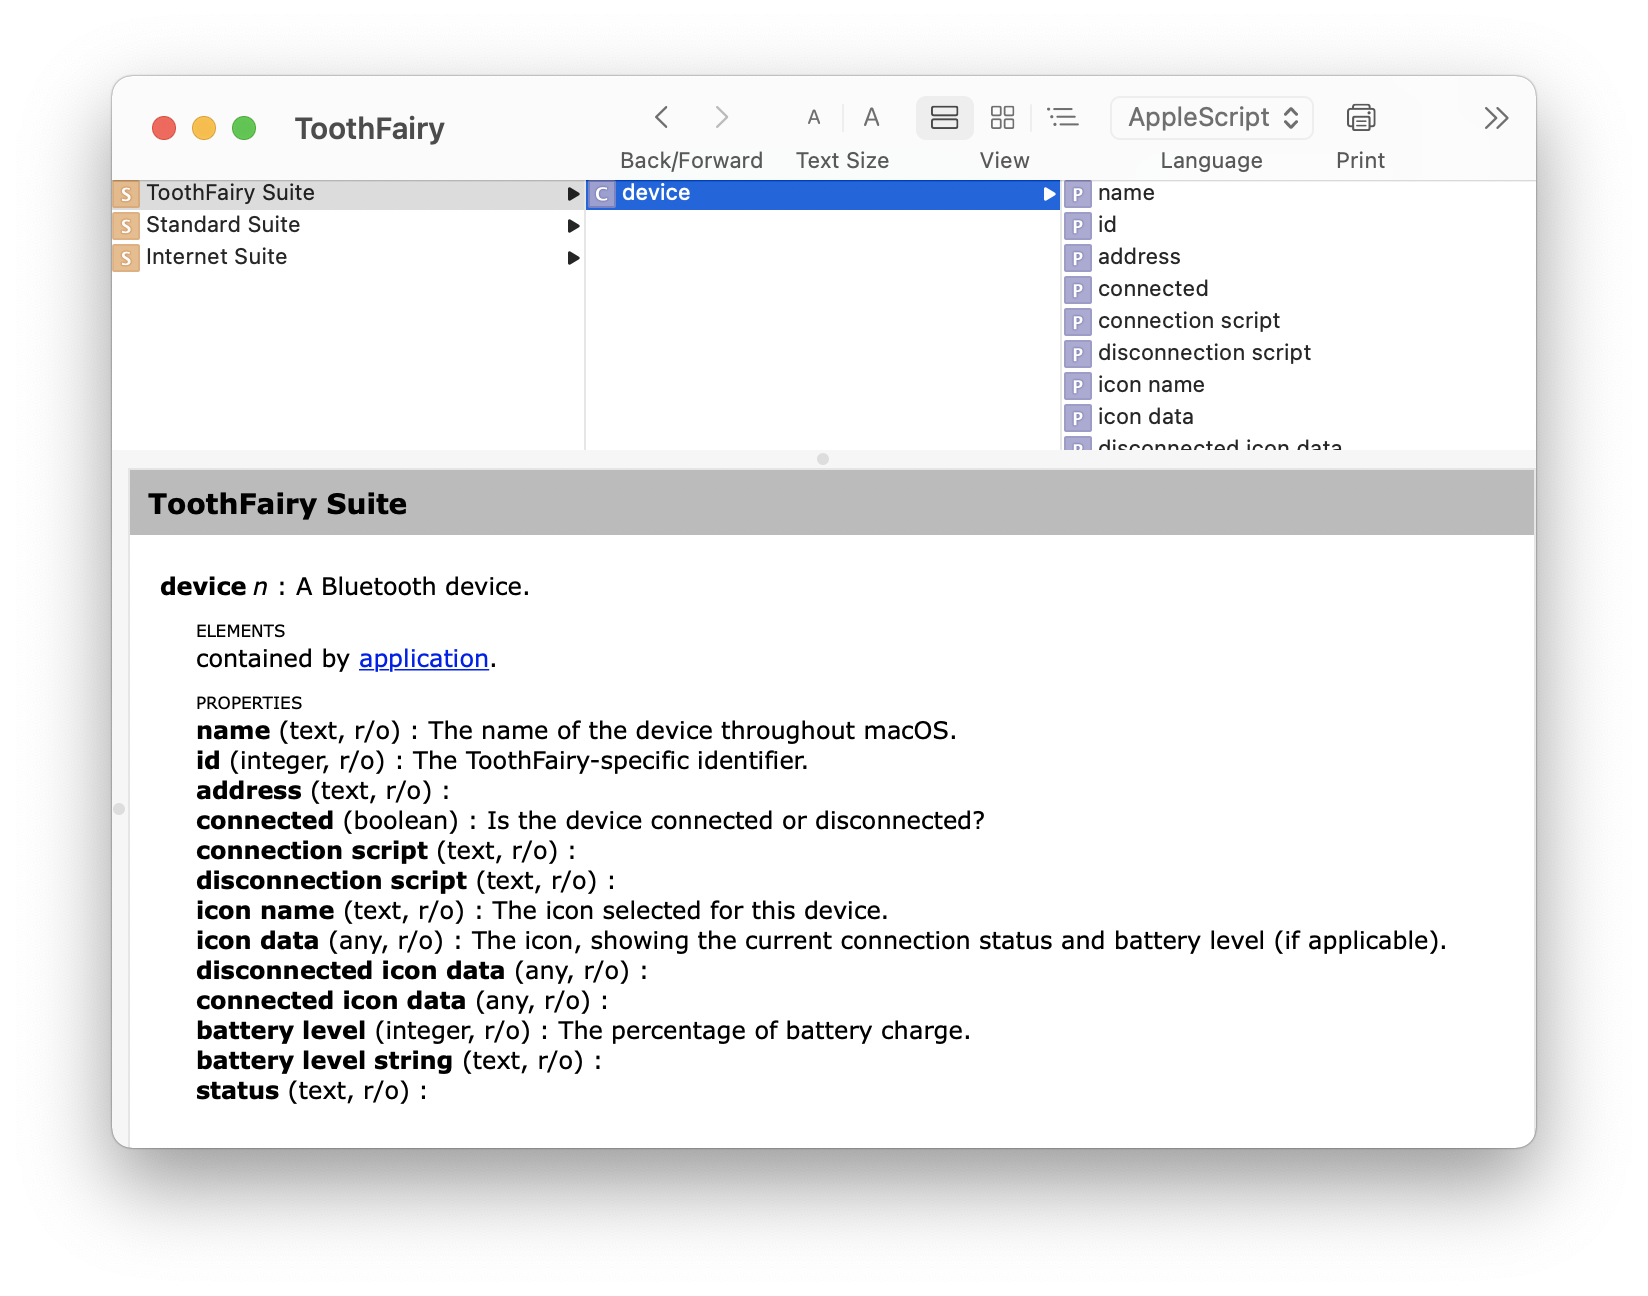Click the ToothFairy Suite S icon
The height and width of the screenshot is (1296, 1648).
[x=126, y=194]
